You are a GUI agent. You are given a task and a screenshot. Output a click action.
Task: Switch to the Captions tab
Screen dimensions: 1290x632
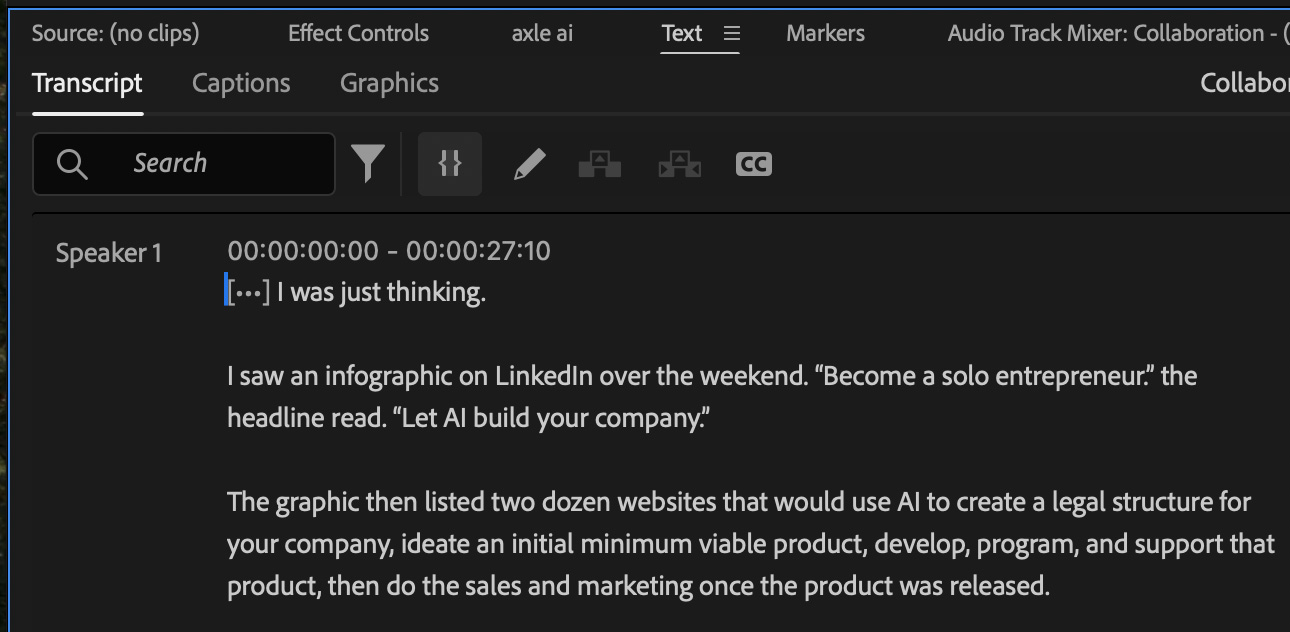[241, 83]
